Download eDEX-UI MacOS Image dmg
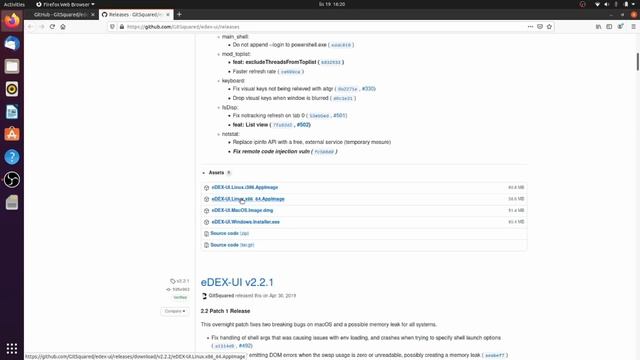 tap(242, 210)
